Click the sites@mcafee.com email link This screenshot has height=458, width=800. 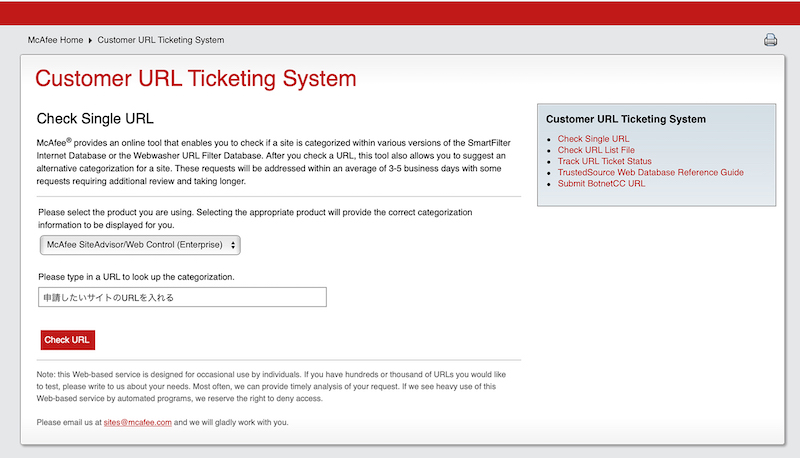click(137, 422)
